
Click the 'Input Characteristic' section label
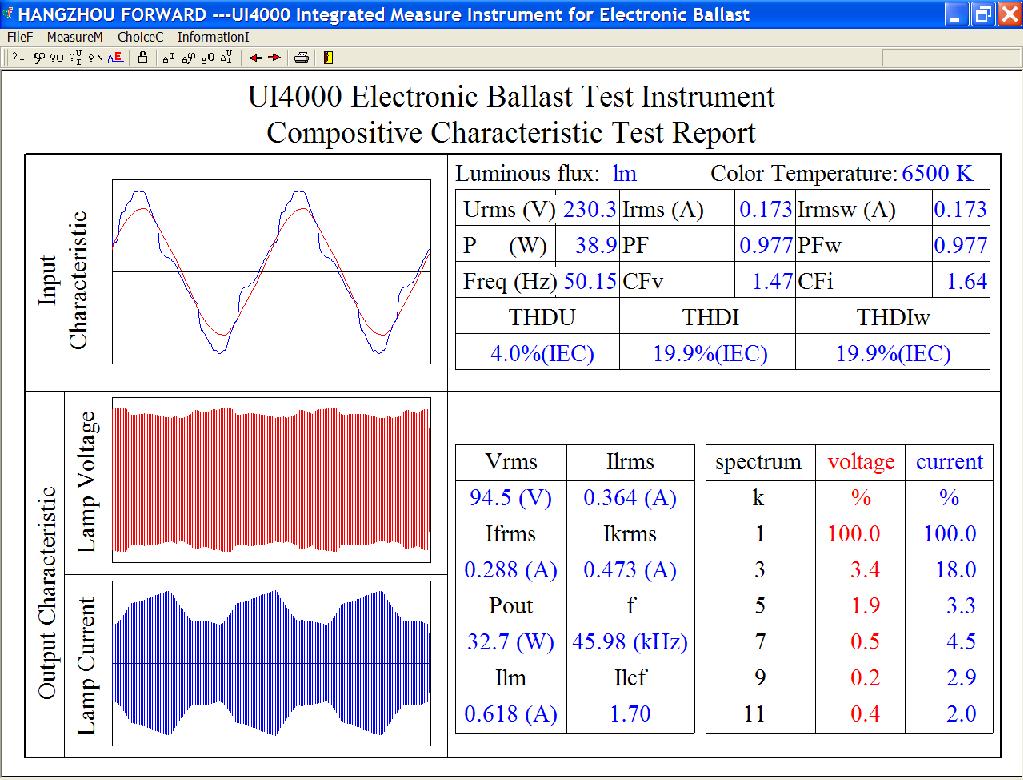pos(62,280)
